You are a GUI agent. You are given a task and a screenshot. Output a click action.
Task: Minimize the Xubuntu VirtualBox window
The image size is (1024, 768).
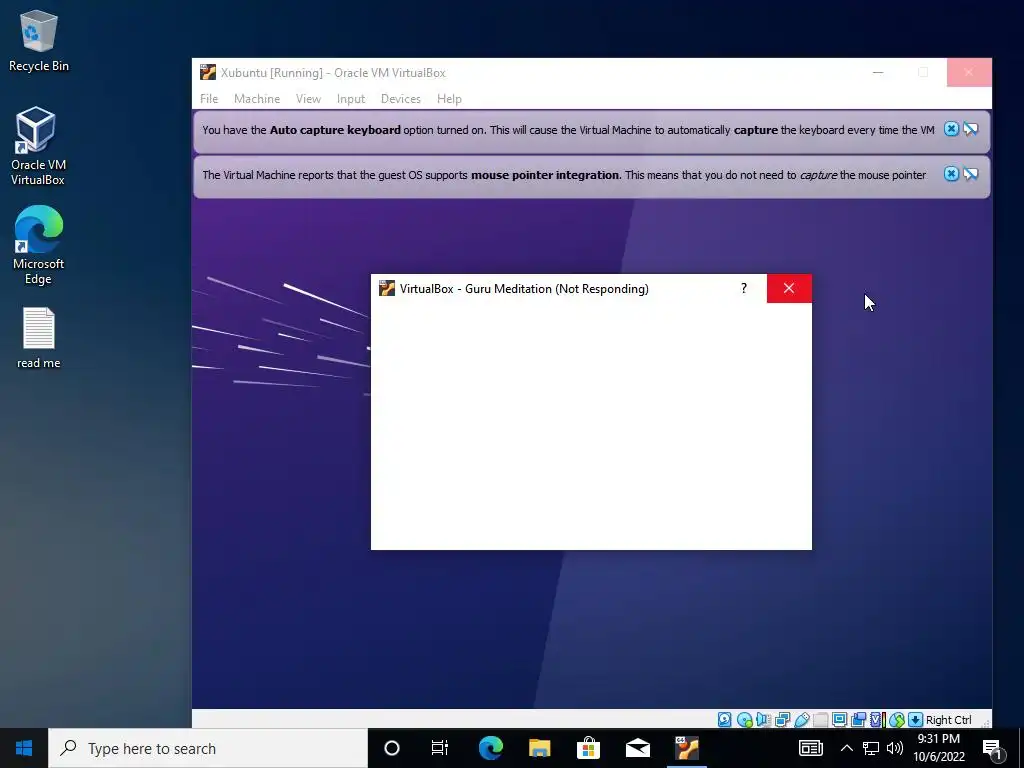[878, 72]
